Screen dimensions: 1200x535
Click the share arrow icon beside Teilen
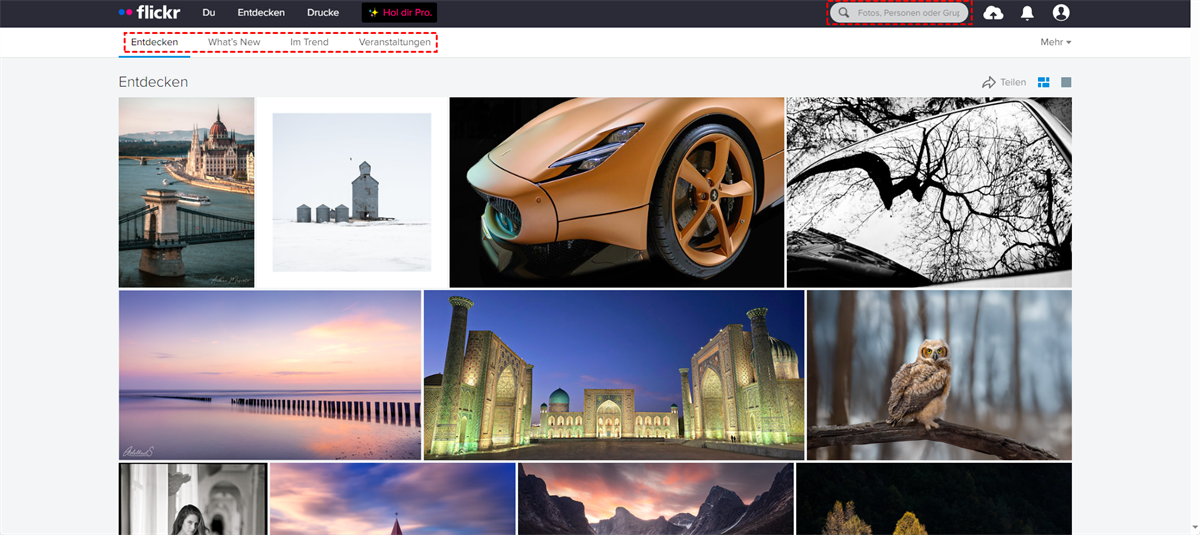(x=989, y=82)
